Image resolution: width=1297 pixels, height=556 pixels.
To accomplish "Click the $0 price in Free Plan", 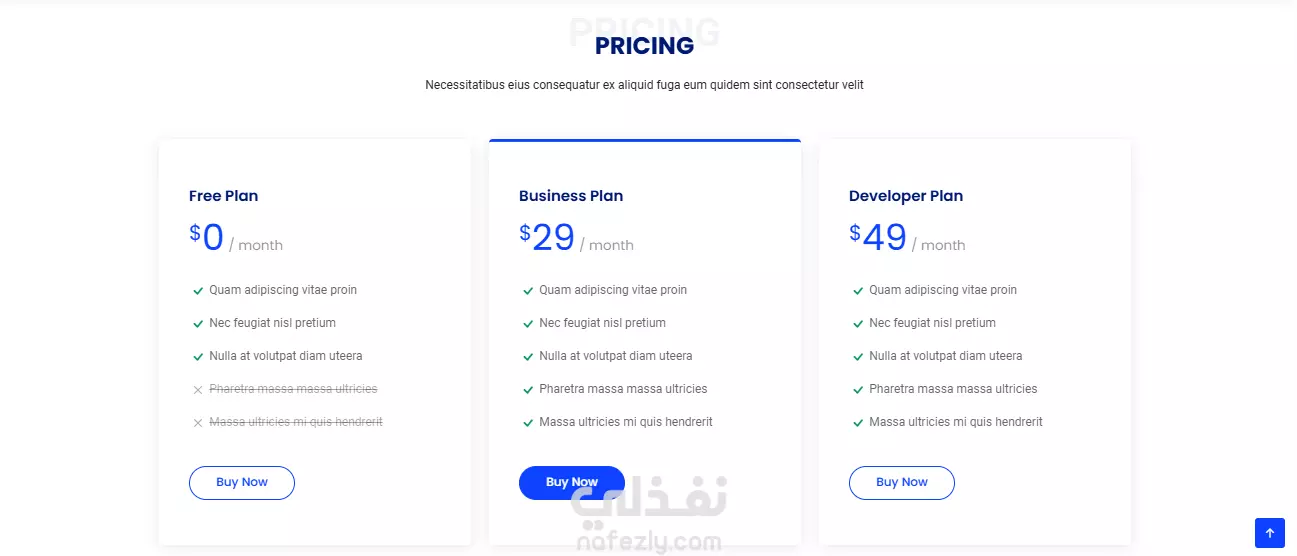I will coord(207,238).
